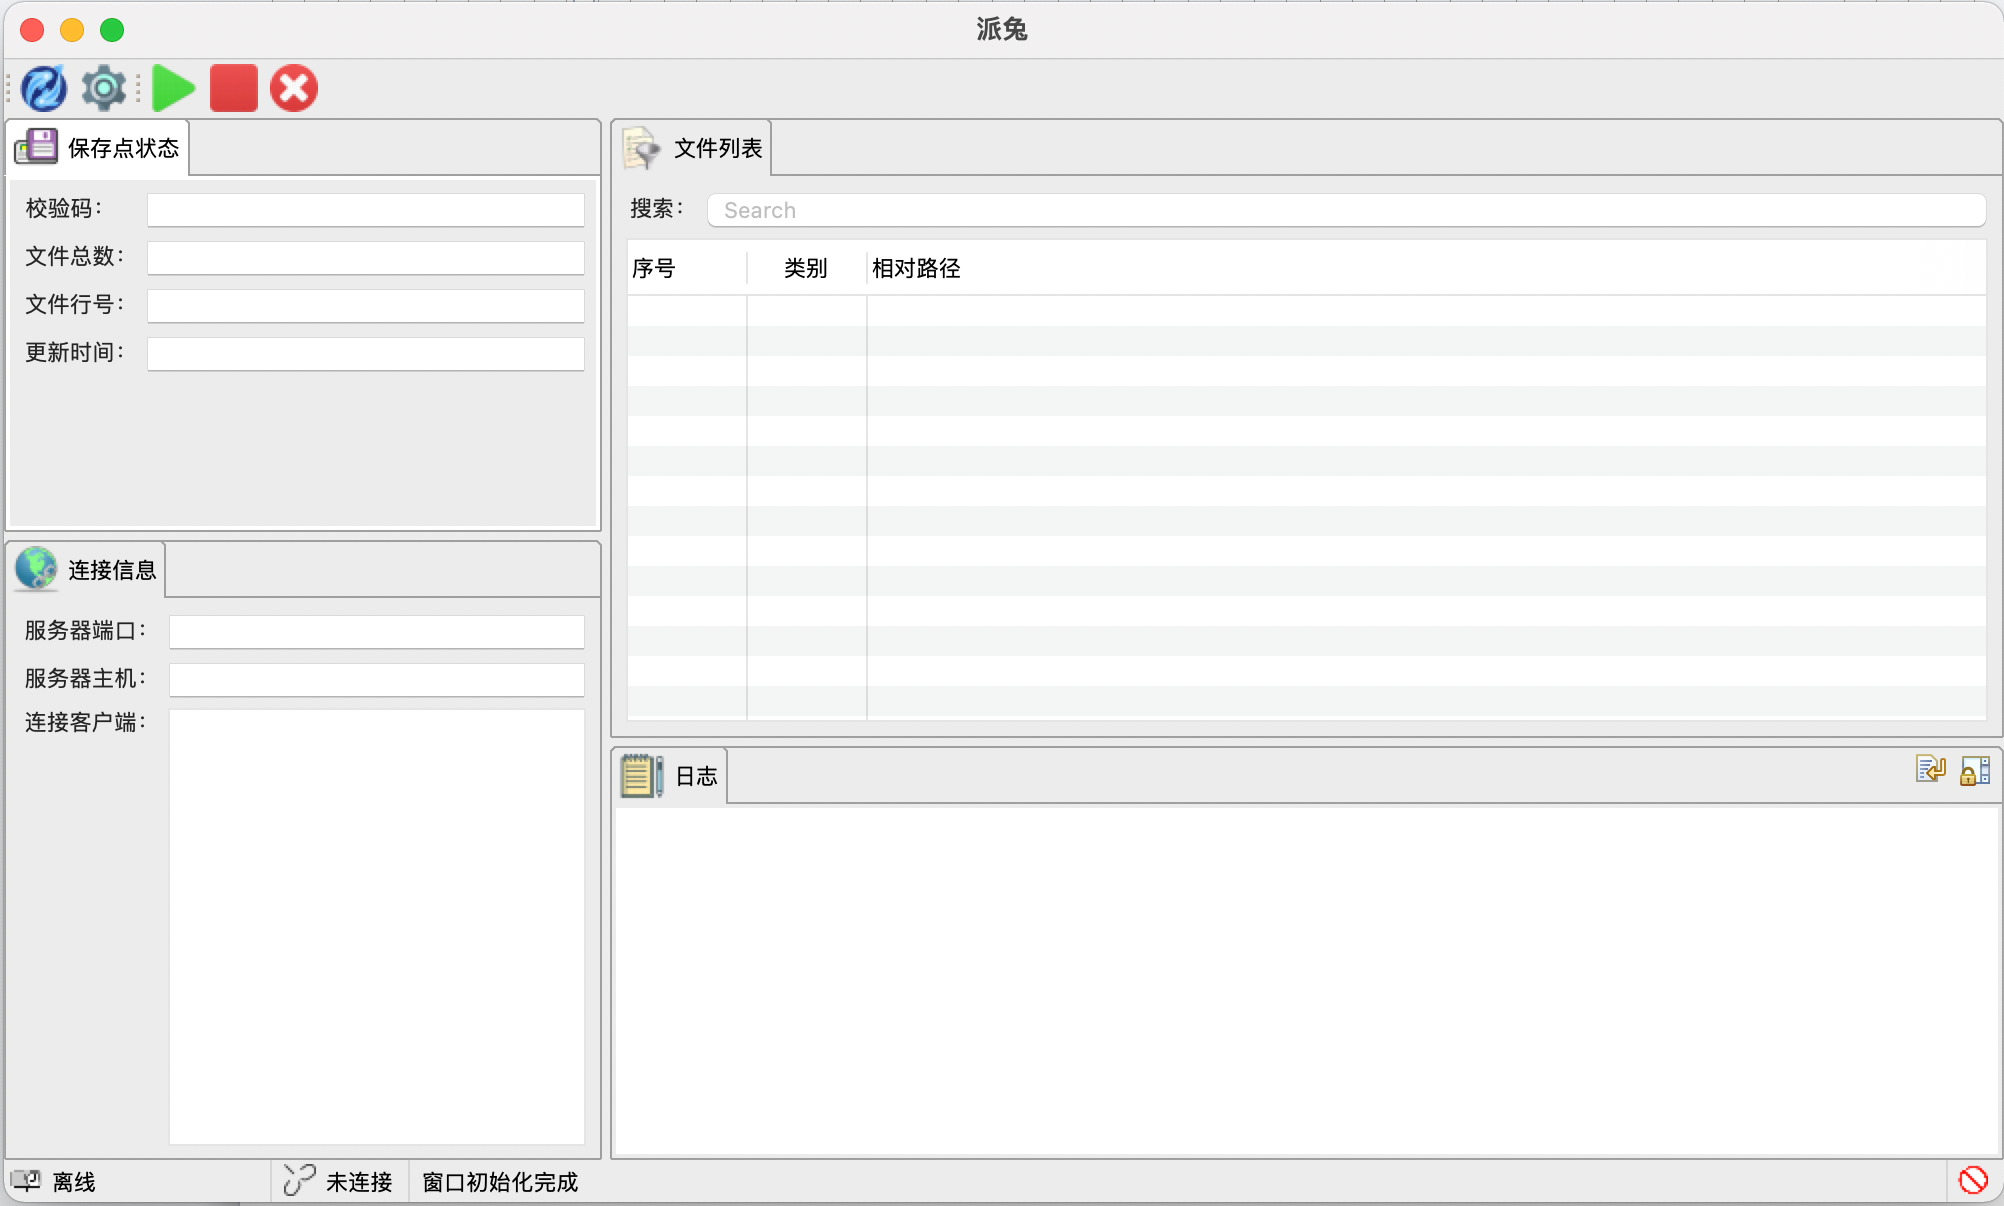Image resolution: width=2004 pixels, height=1206 pixels.
Task: Click the prohibition icon at bottom right
Action: coord(1975,1180)
